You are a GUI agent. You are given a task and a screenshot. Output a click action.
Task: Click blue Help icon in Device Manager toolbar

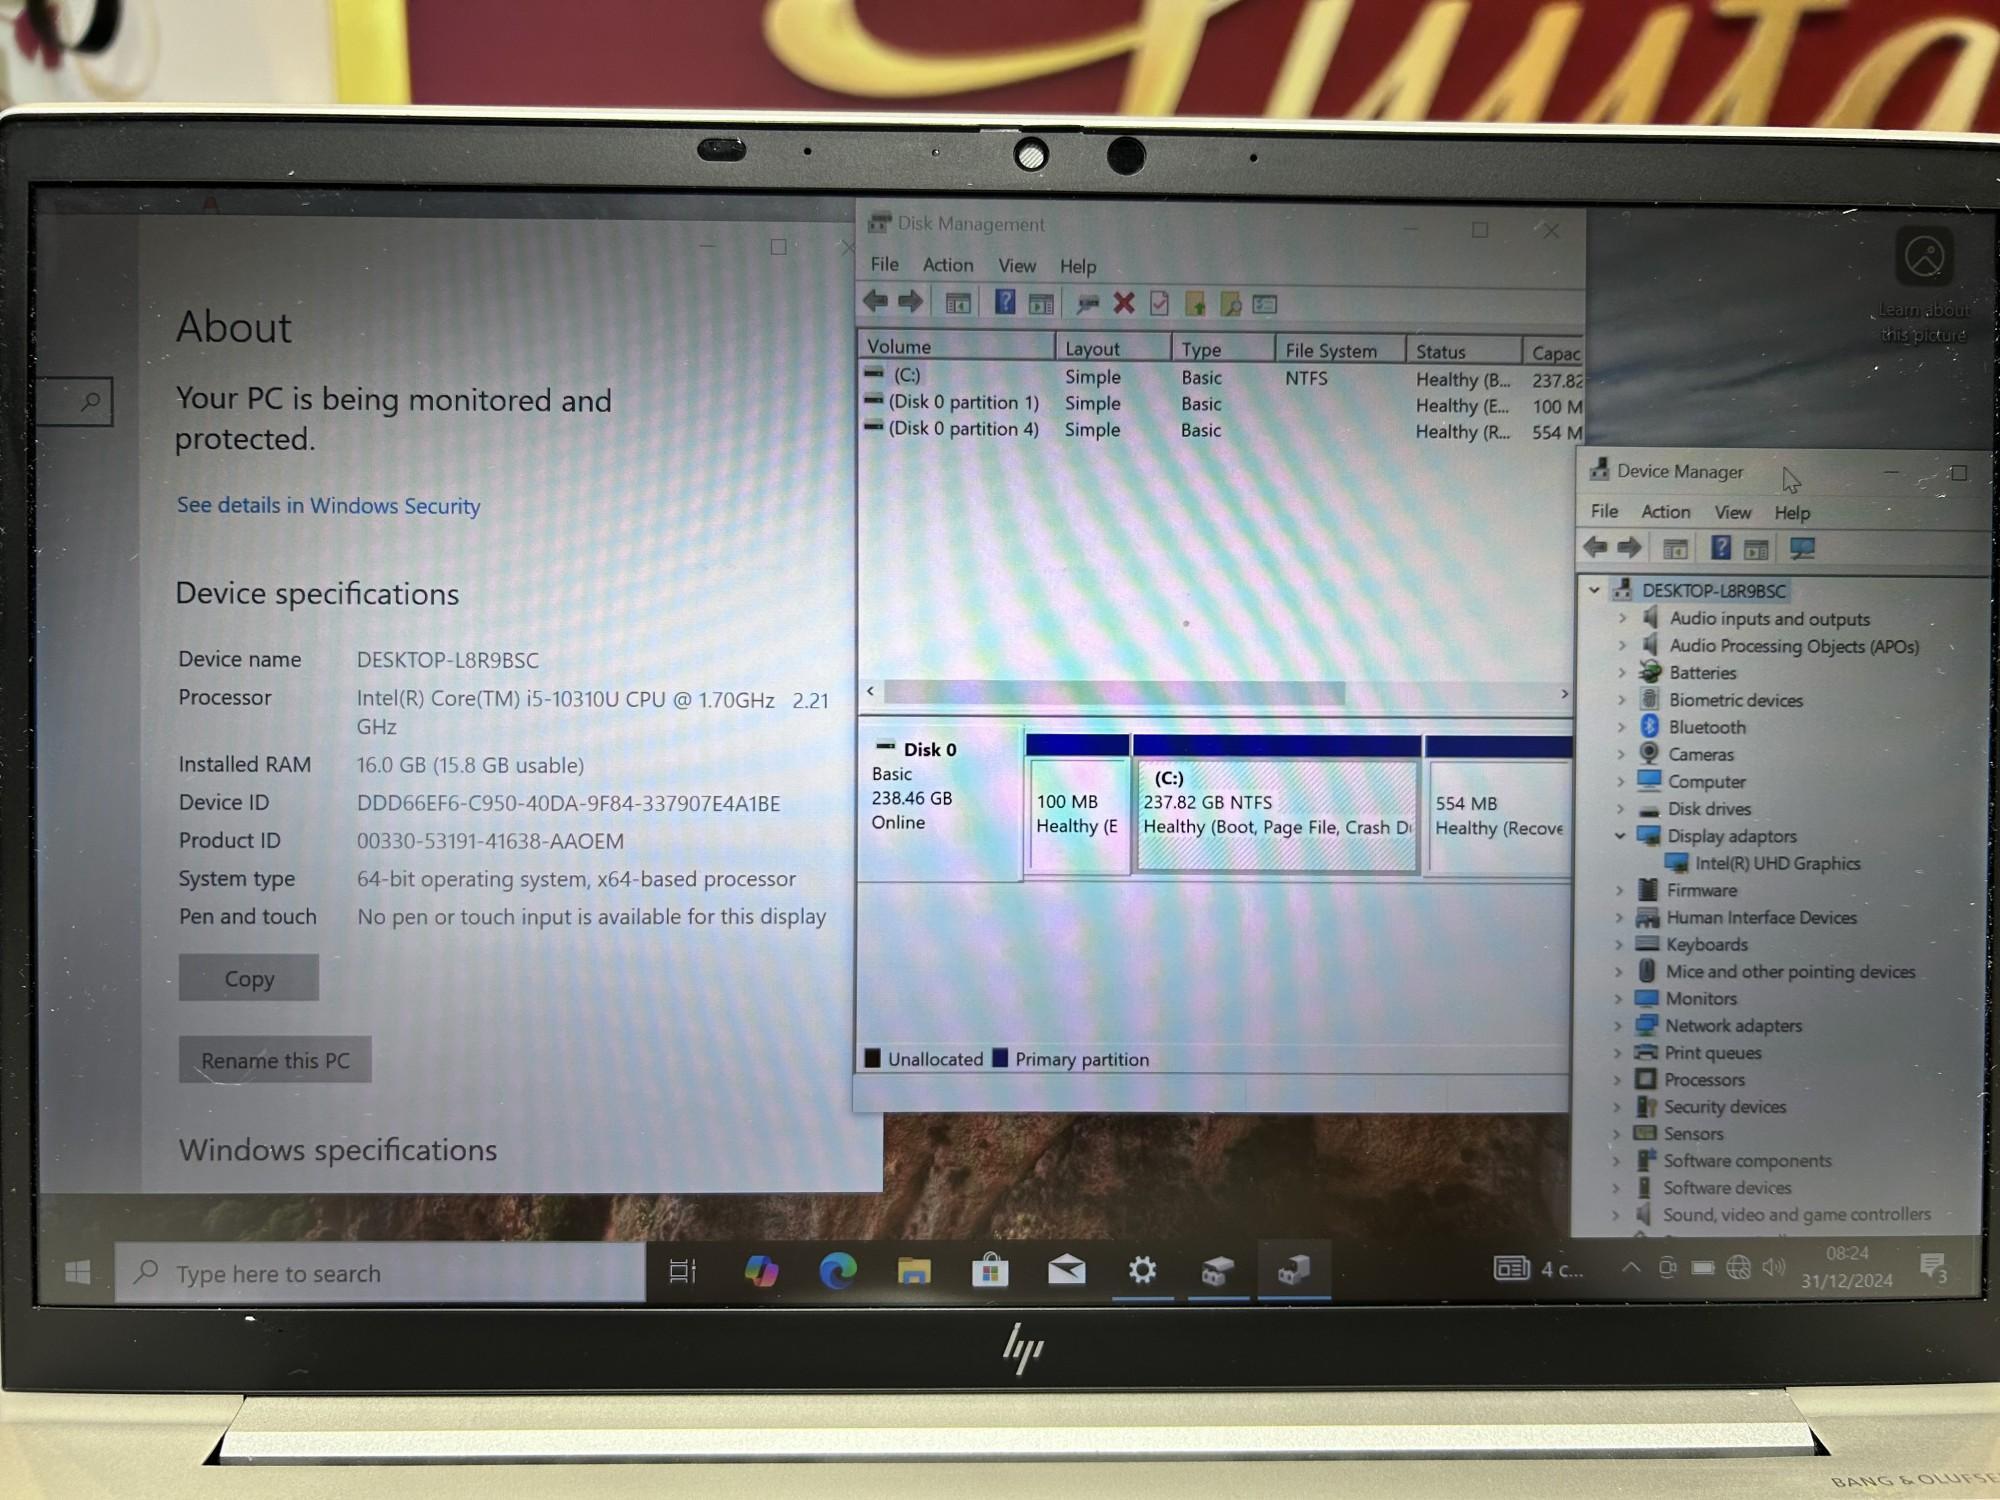coord(1720,547)
